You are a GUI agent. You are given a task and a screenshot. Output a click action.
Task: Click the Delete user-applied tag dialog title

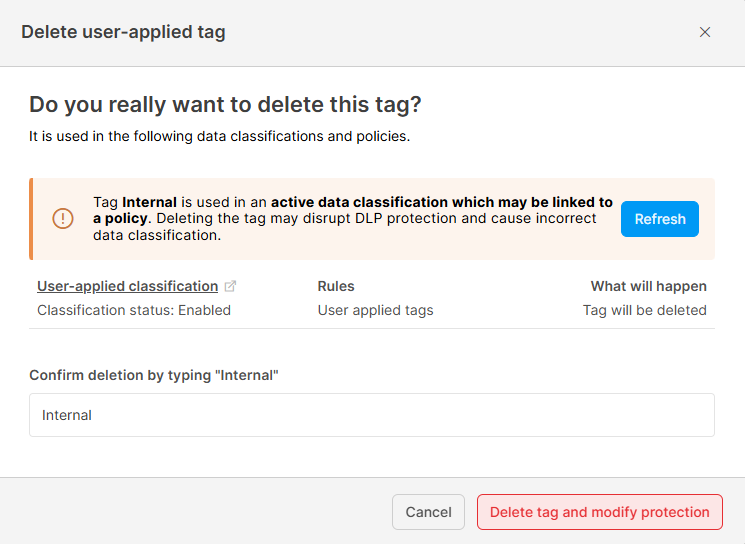coord(123,32)
